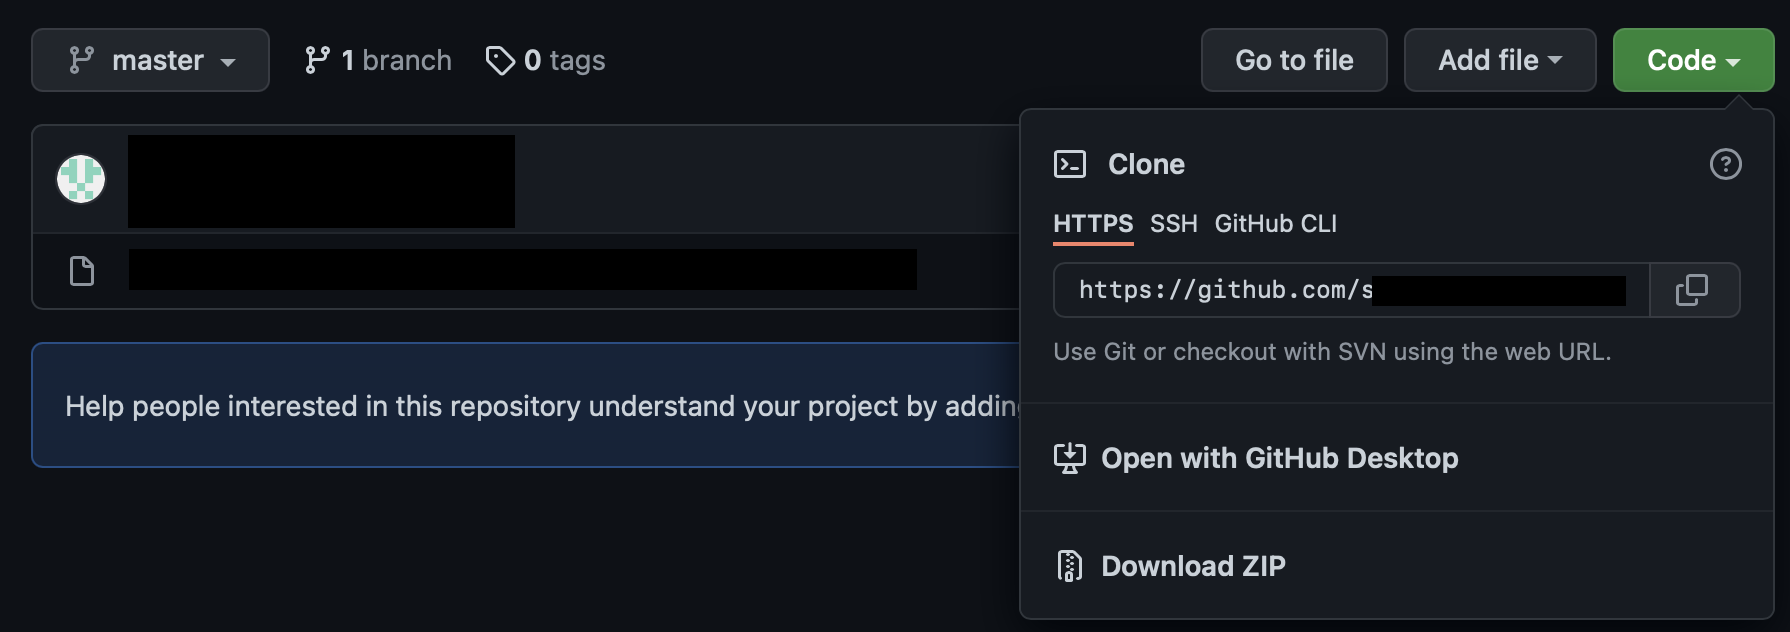Click the document icon in the file row
Image resolution: width=1790 pixels, height=632 pixels.
click(x=81, y=271)
